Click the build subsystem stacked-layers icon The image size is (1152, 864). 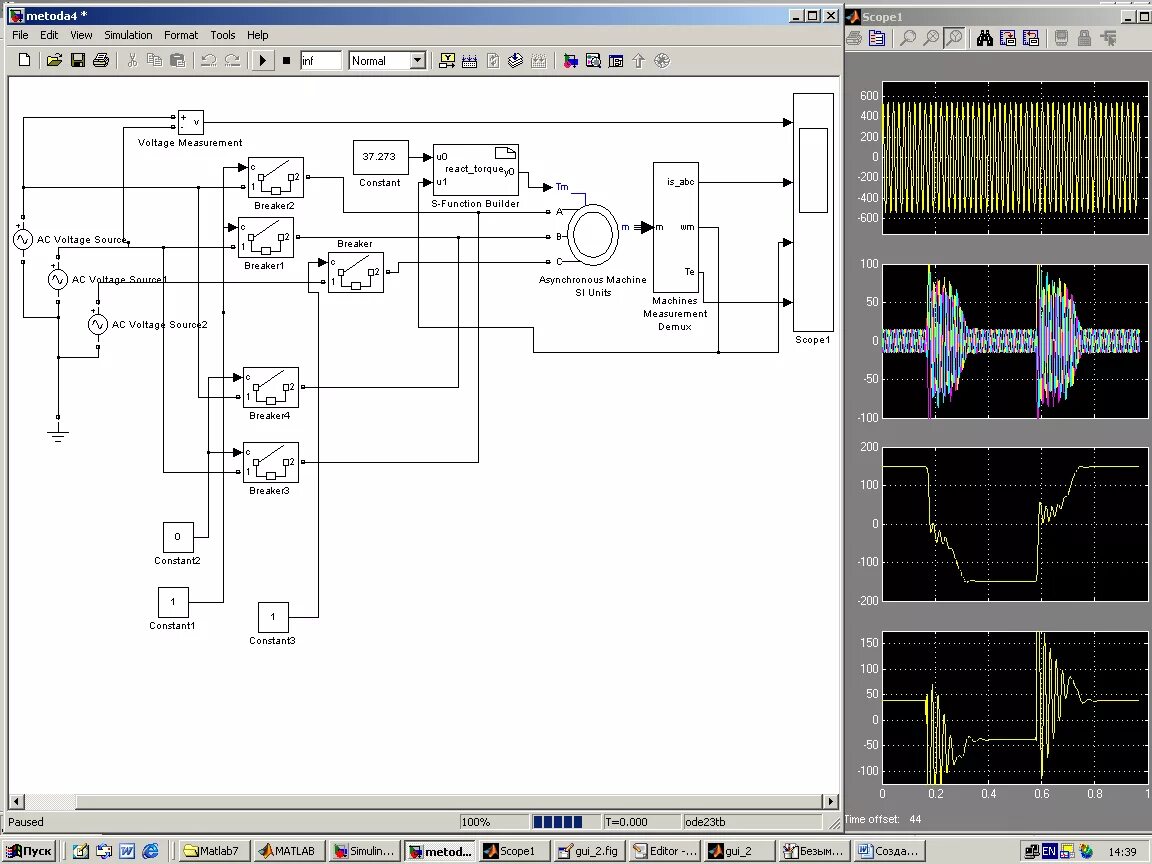(516, 61)
